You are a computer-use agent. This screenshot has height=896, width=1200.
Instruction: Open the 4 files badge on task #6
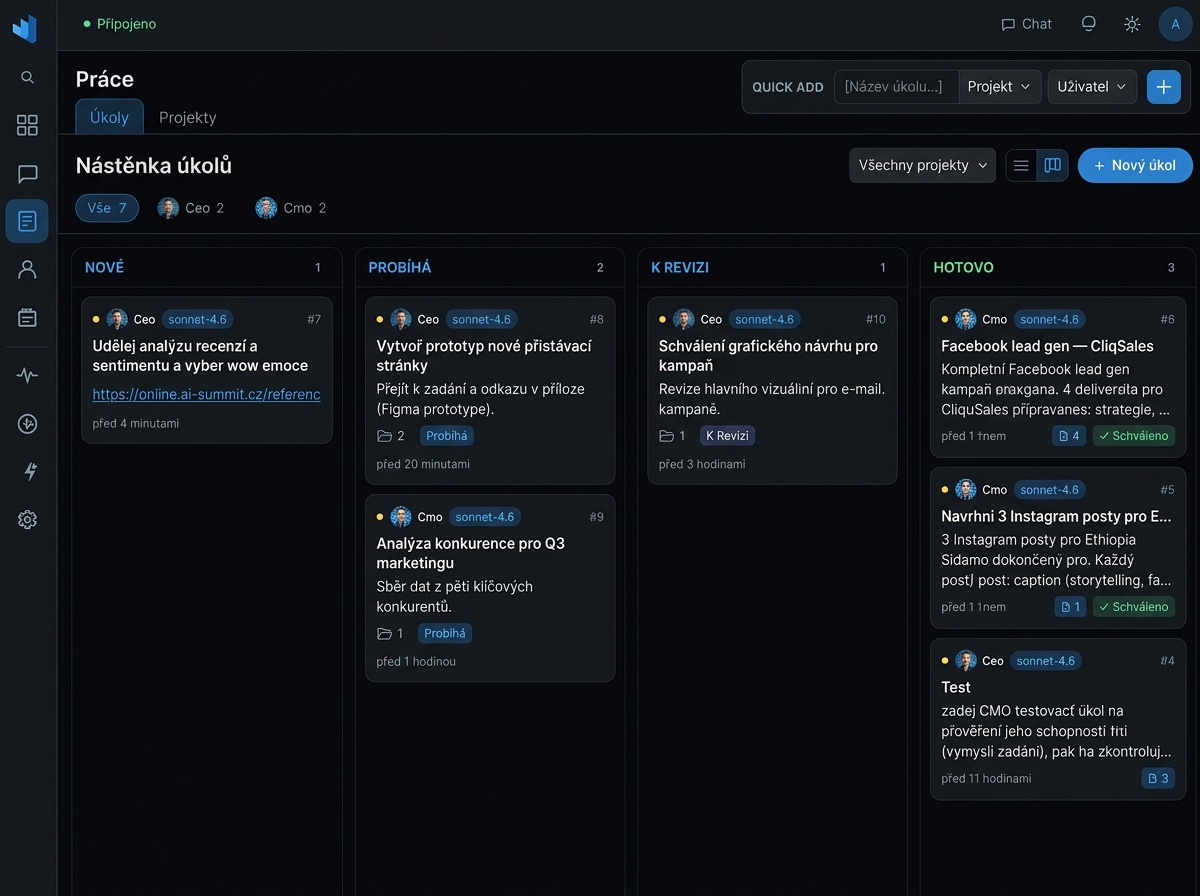coord(1069,436)
